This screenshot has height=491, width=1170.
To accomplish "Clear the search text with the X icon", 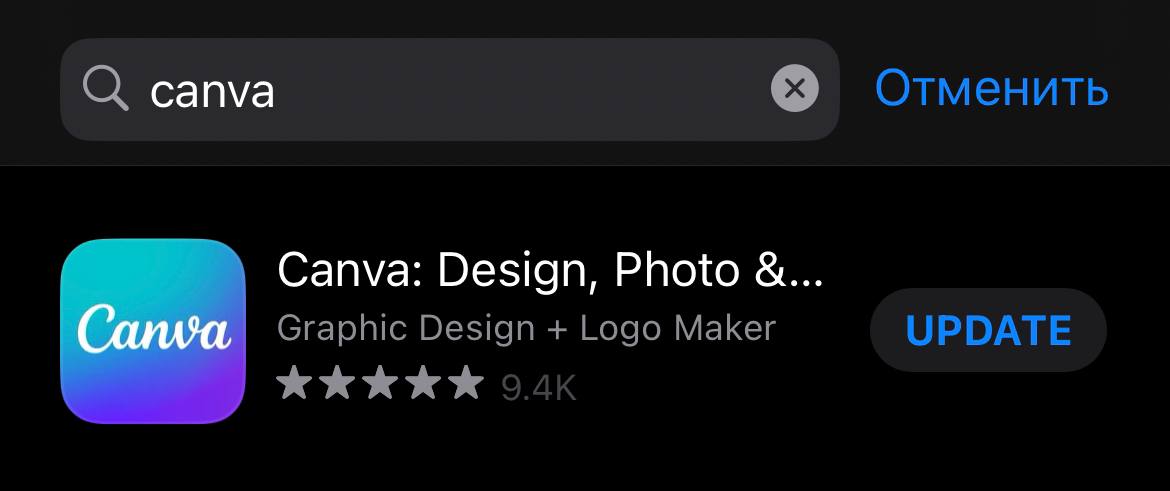I will pos(794,89).
